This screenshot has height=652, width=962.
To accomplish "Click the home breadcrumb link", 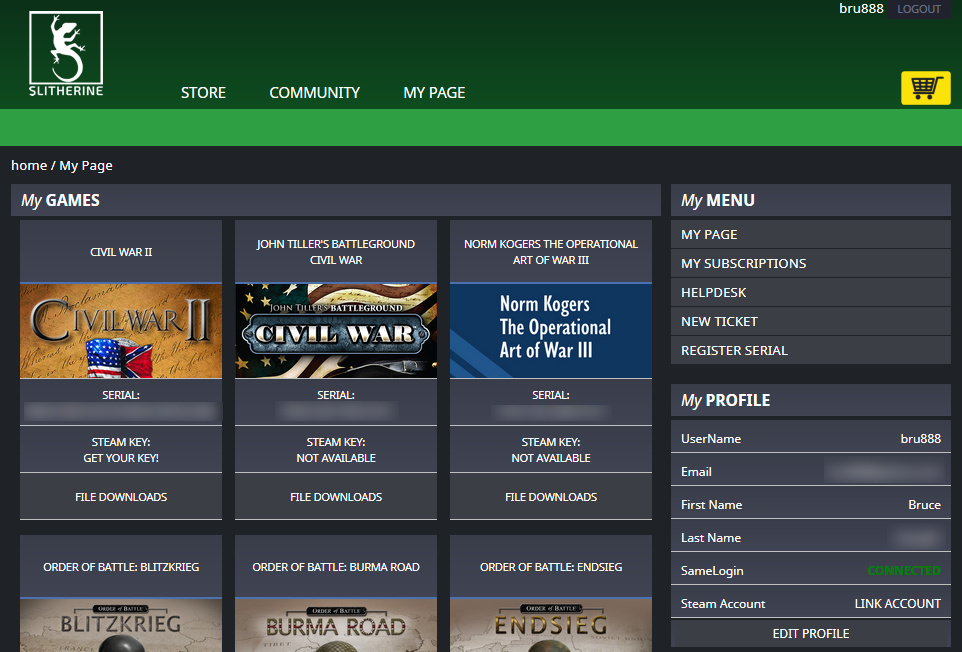I will point(29,165).
